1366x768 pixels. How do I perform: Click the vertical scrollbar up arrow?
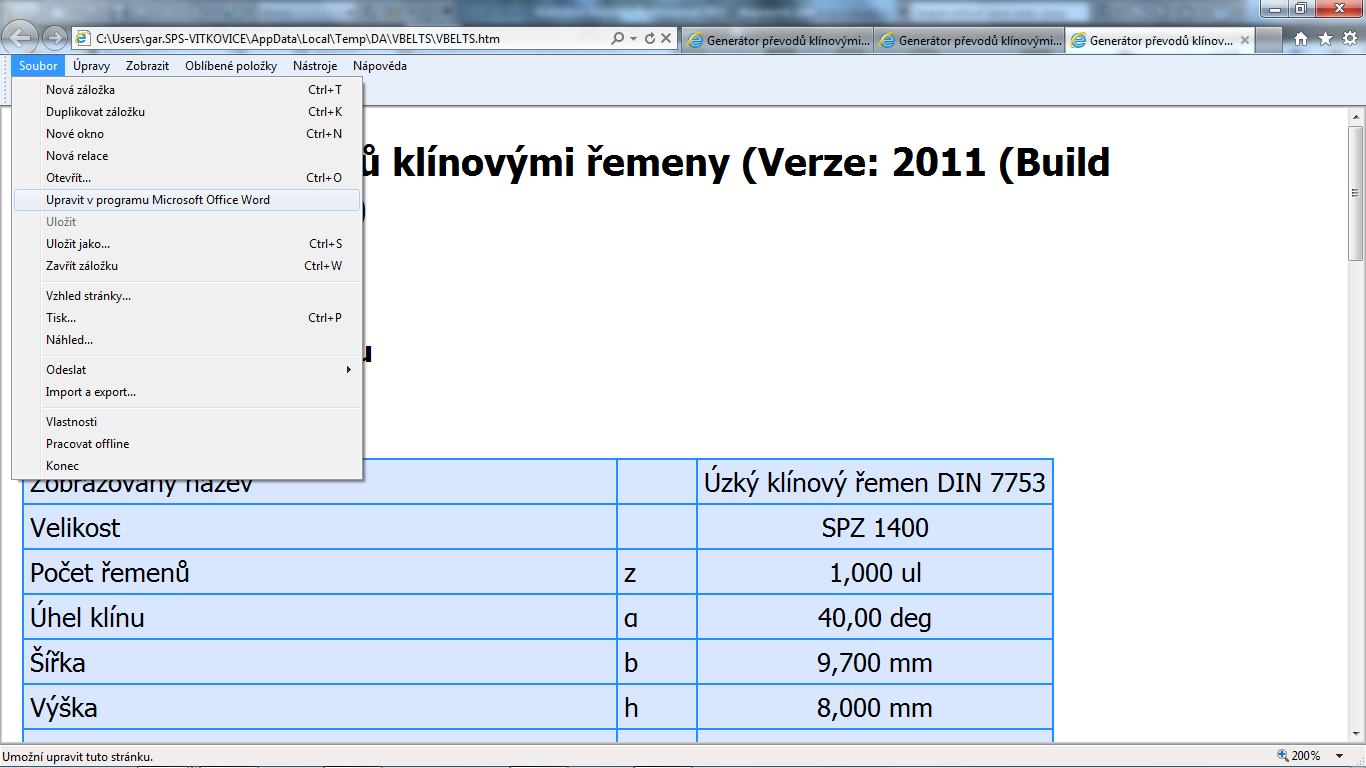click(x=1356, y=116)
